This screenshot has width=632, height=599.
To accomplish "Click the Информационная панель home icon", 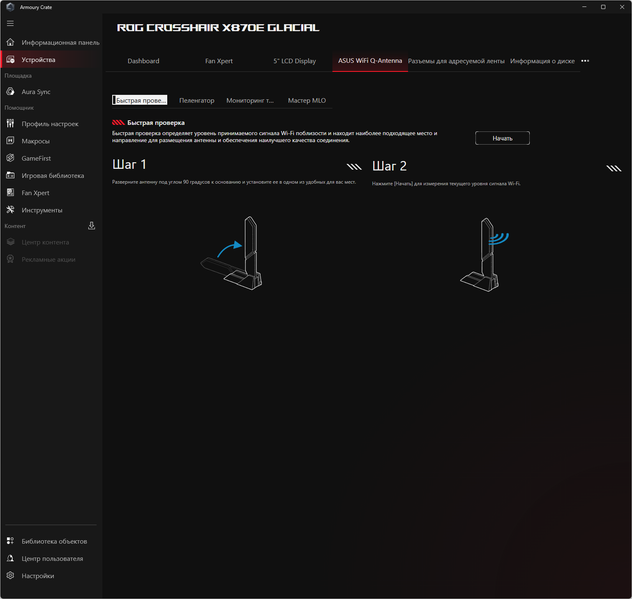I will click(10, 42).
